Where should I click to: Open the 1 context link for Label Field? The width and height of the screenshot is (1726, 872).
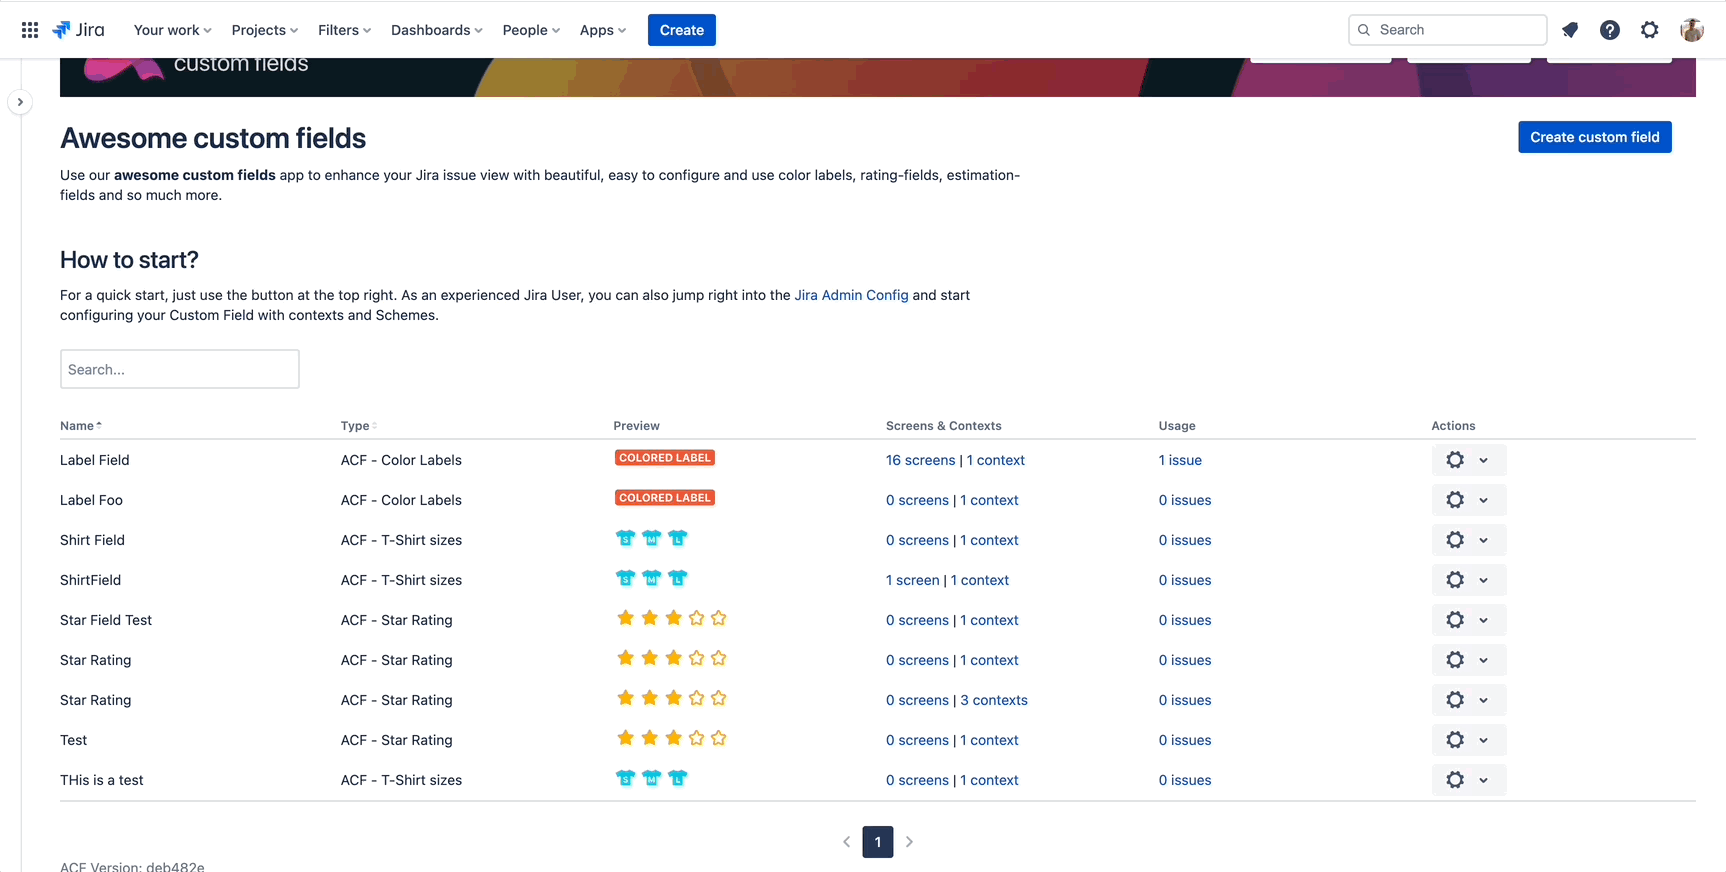click(x=996, y=460)
